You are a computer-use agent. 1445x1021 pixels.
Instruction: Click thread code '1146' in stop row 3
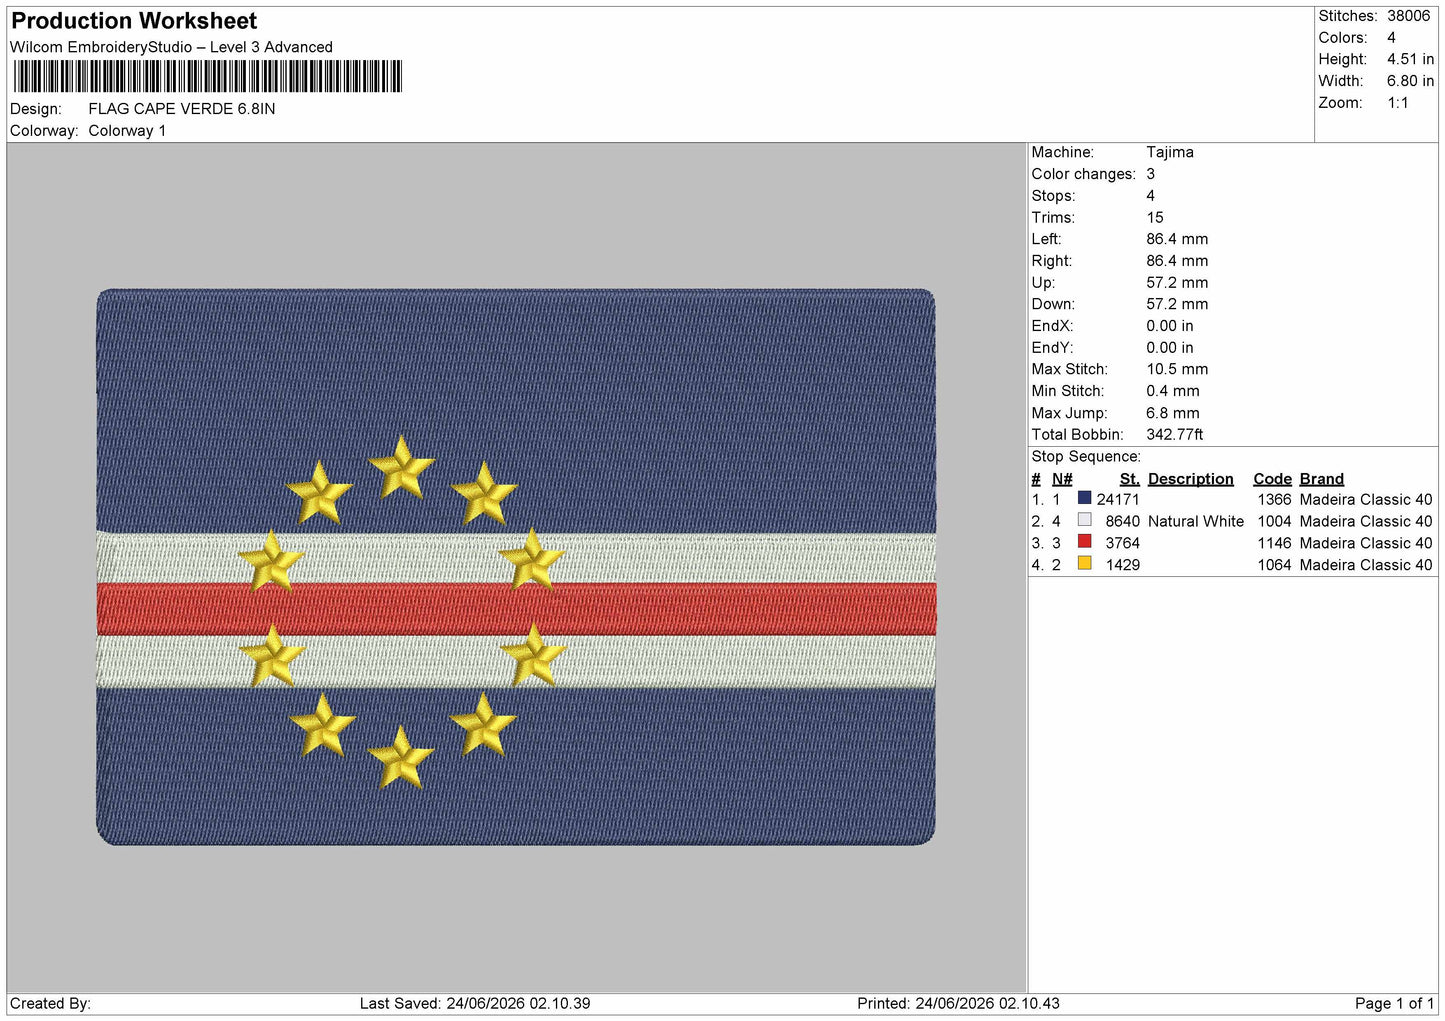[1275, 543]
